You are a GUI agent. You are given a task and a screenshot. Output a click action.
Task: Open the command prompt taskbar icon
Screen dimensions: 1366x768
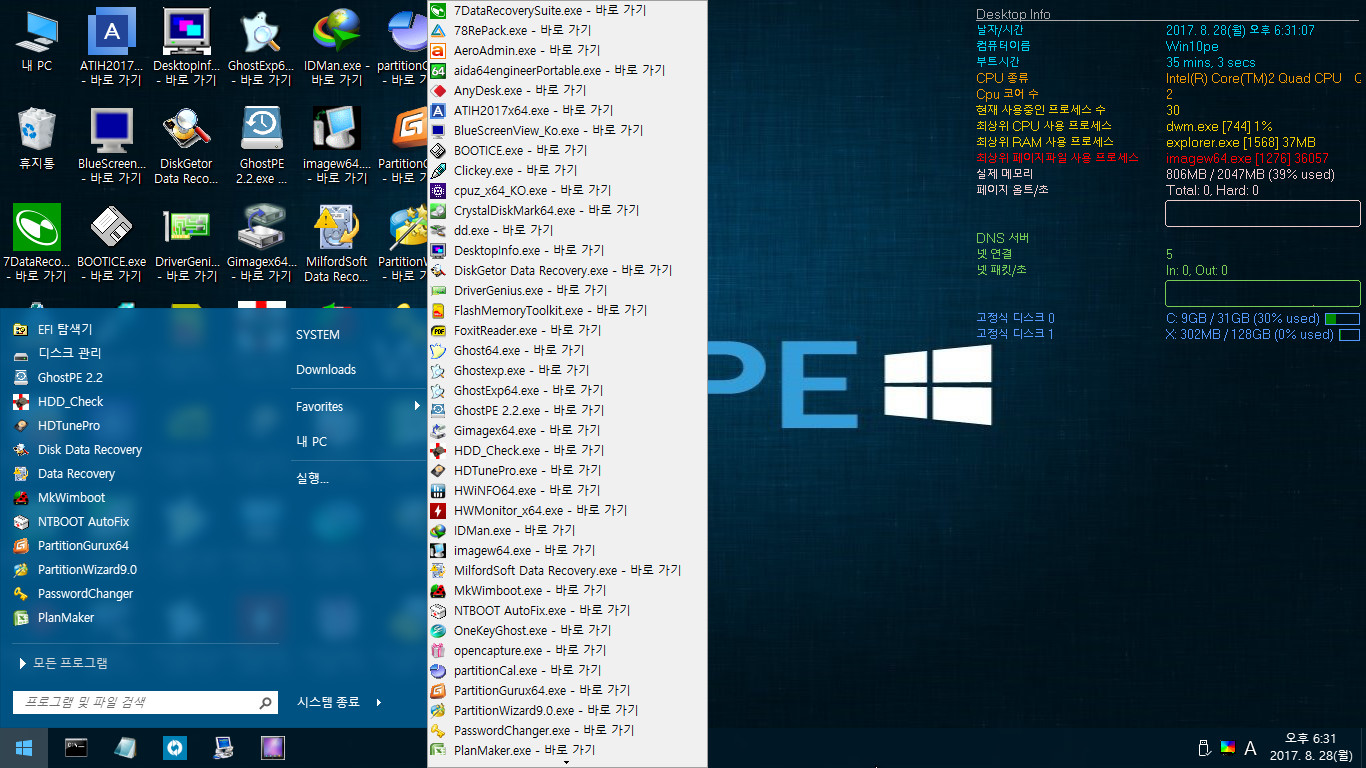(76, 747)
